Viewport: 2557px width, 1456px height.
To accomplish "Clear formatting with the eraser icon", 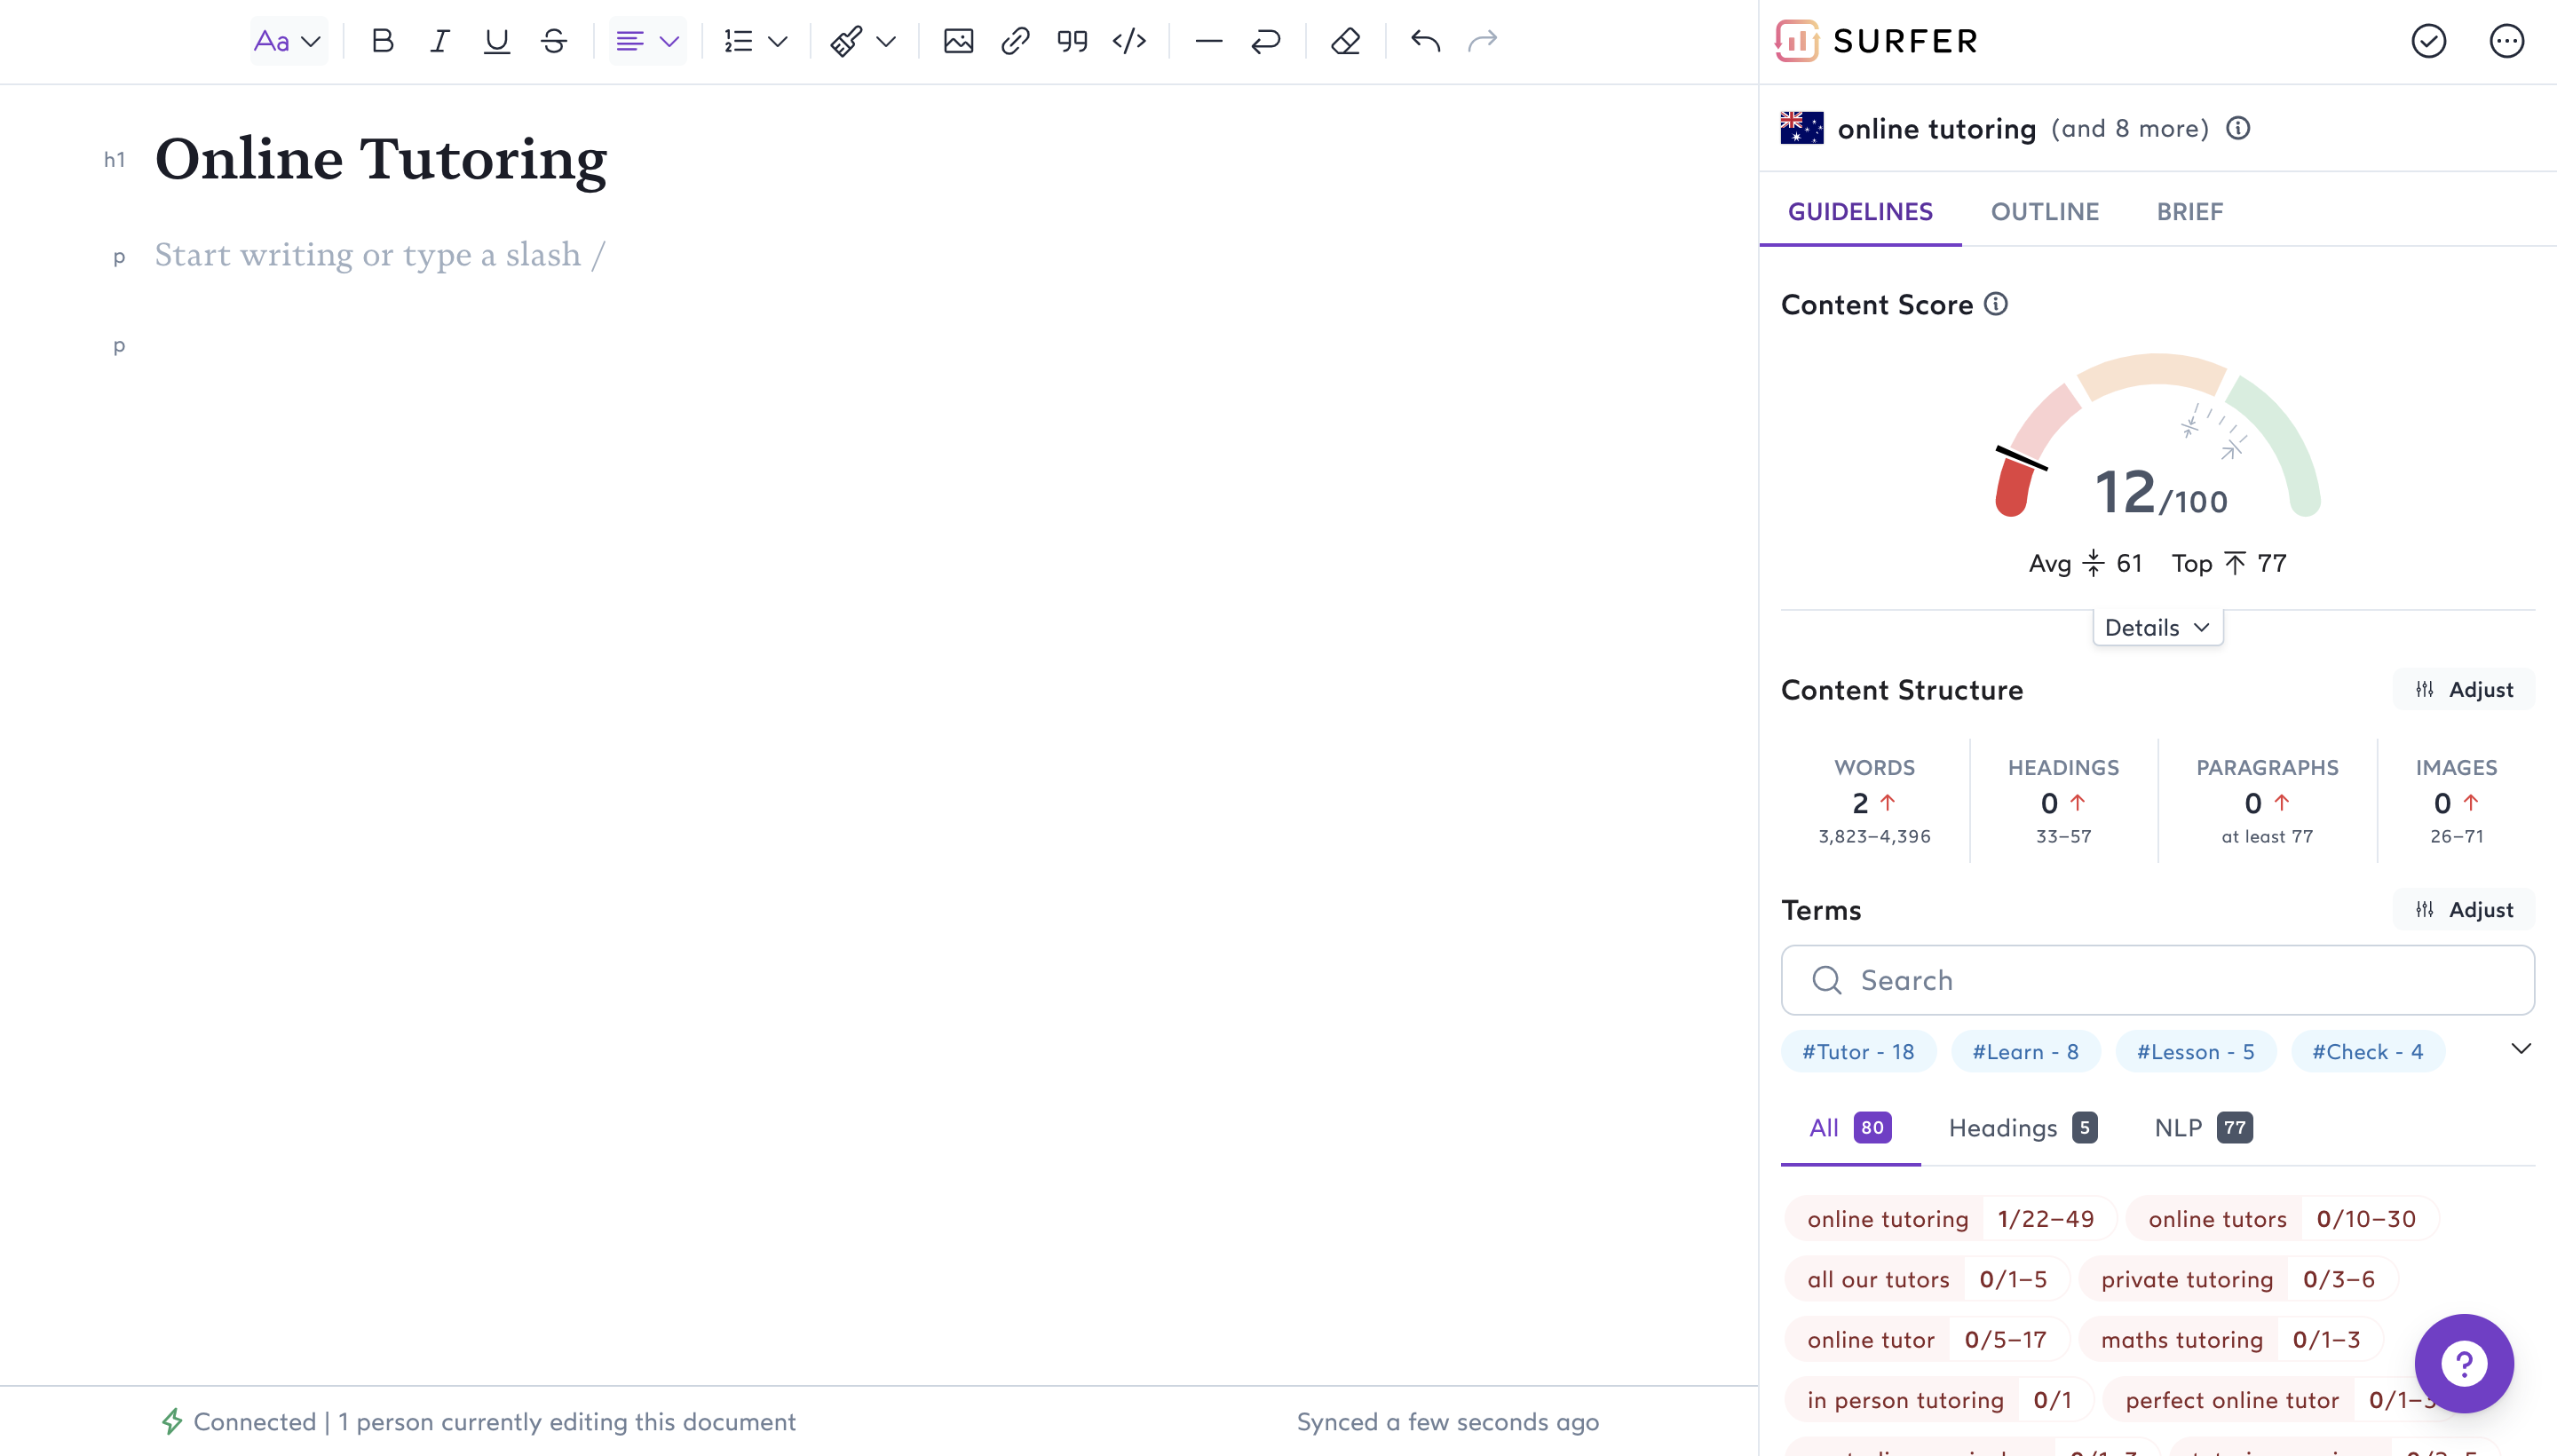I will tap(1345, 41).
